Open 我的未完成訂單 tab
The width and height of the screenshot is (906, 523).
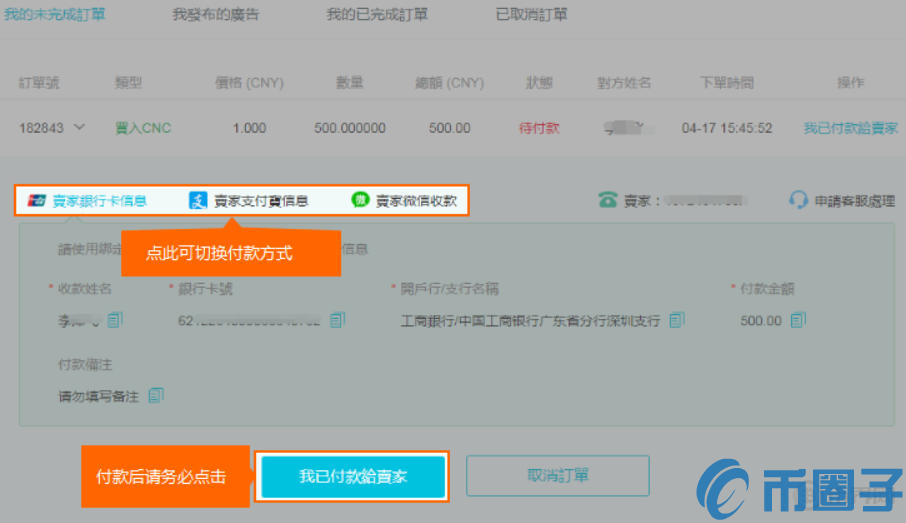(x=54, y=15)
